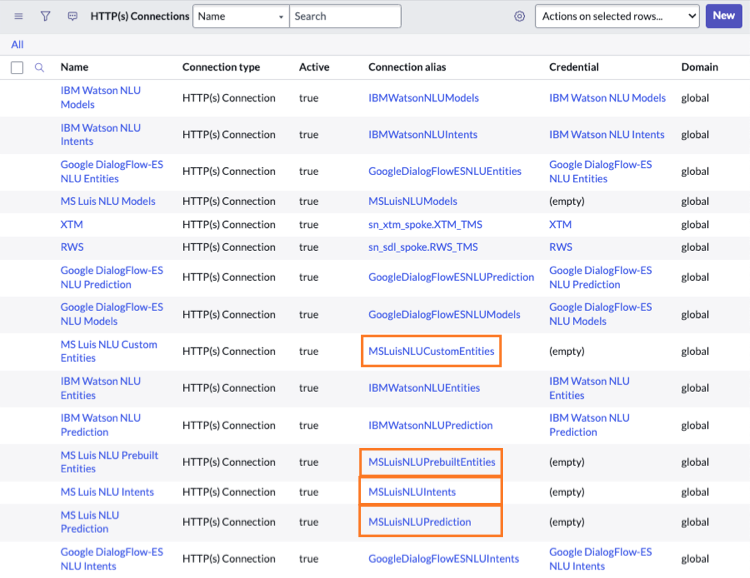Click the filter funnel icon
750x578 pixels.
[x=45, y=16]
